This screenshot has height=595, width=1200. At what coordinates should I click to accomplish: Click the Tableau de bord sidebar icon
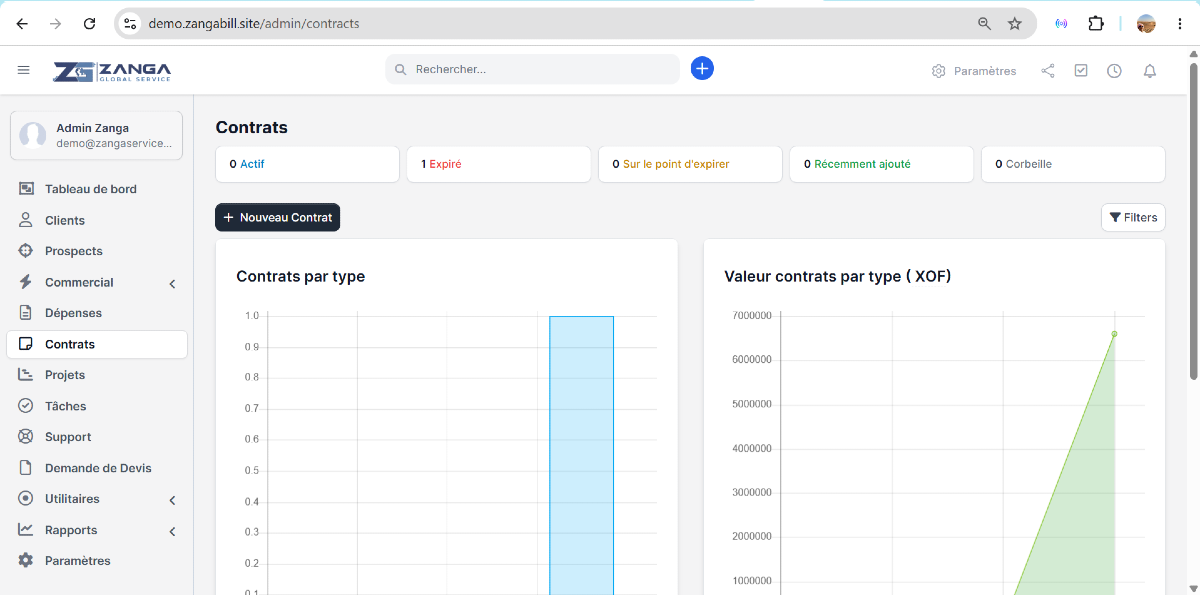tap(26, 189)
